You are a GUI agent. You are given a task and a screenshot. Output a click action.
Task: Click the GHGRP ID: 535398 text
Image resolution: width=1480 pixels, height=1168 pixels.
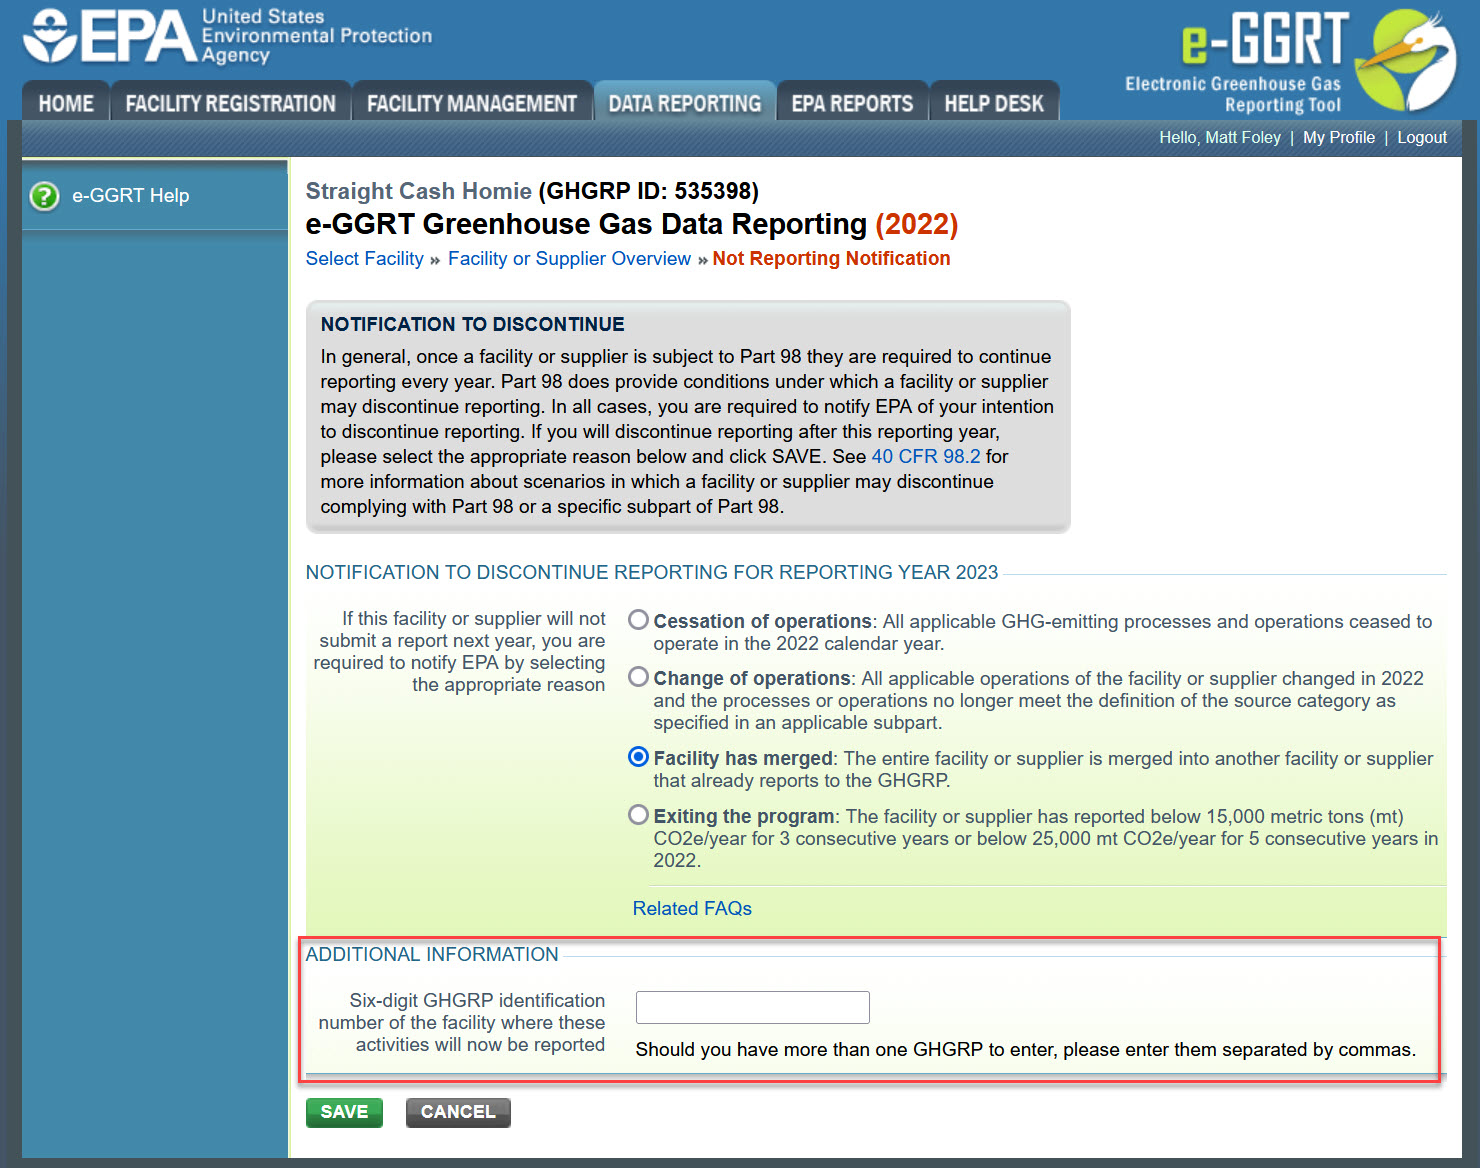(649, 191)
